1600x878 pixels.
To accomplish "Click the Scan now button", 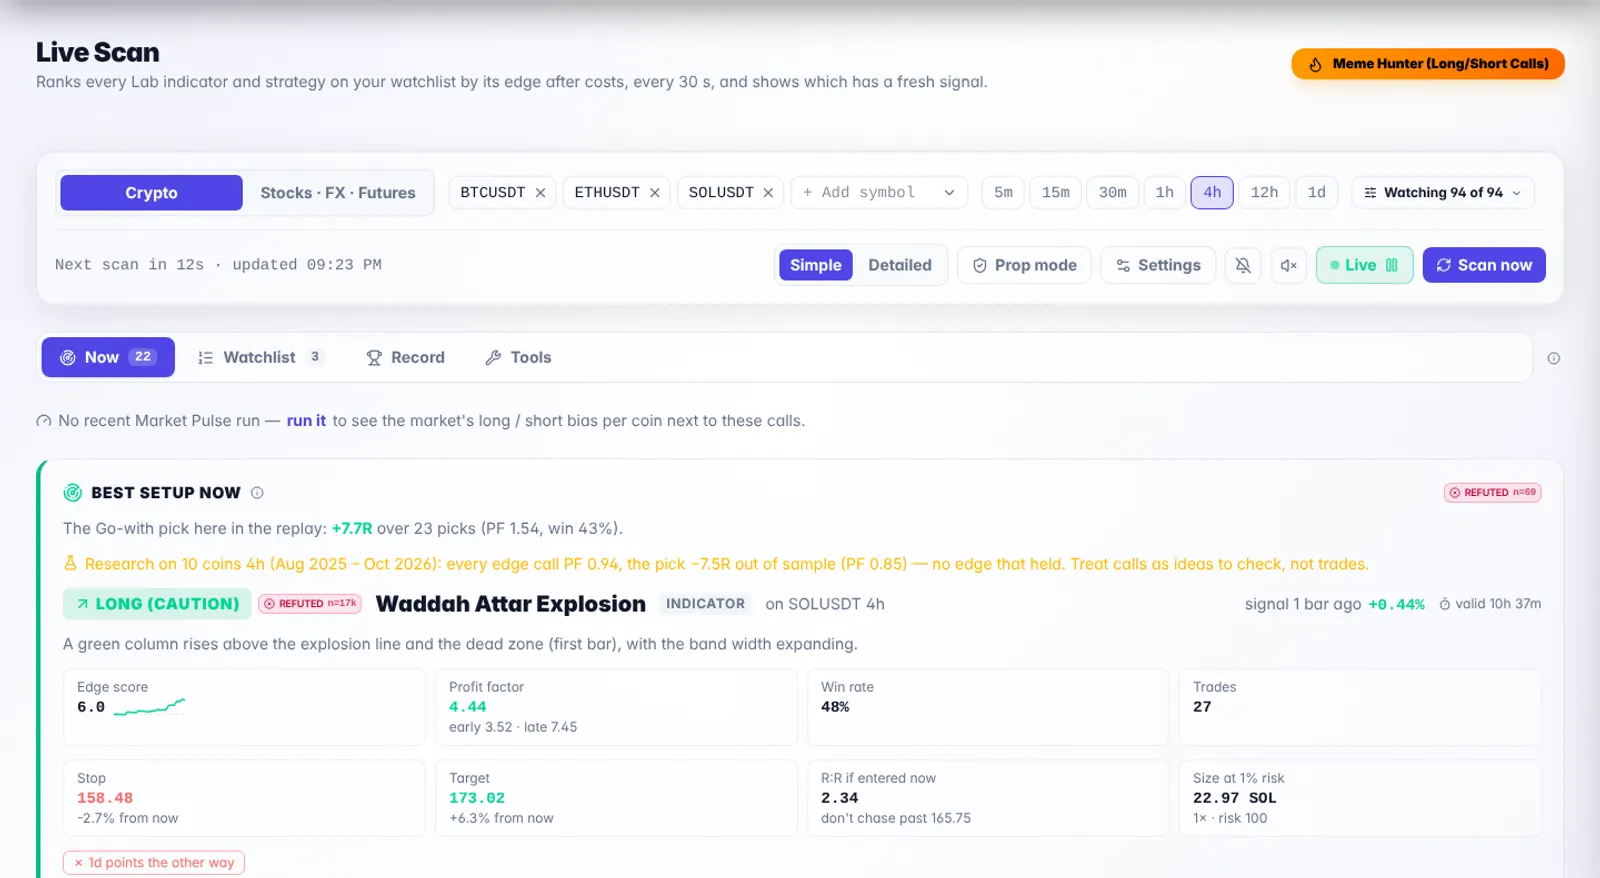I will click(1484, 265).
